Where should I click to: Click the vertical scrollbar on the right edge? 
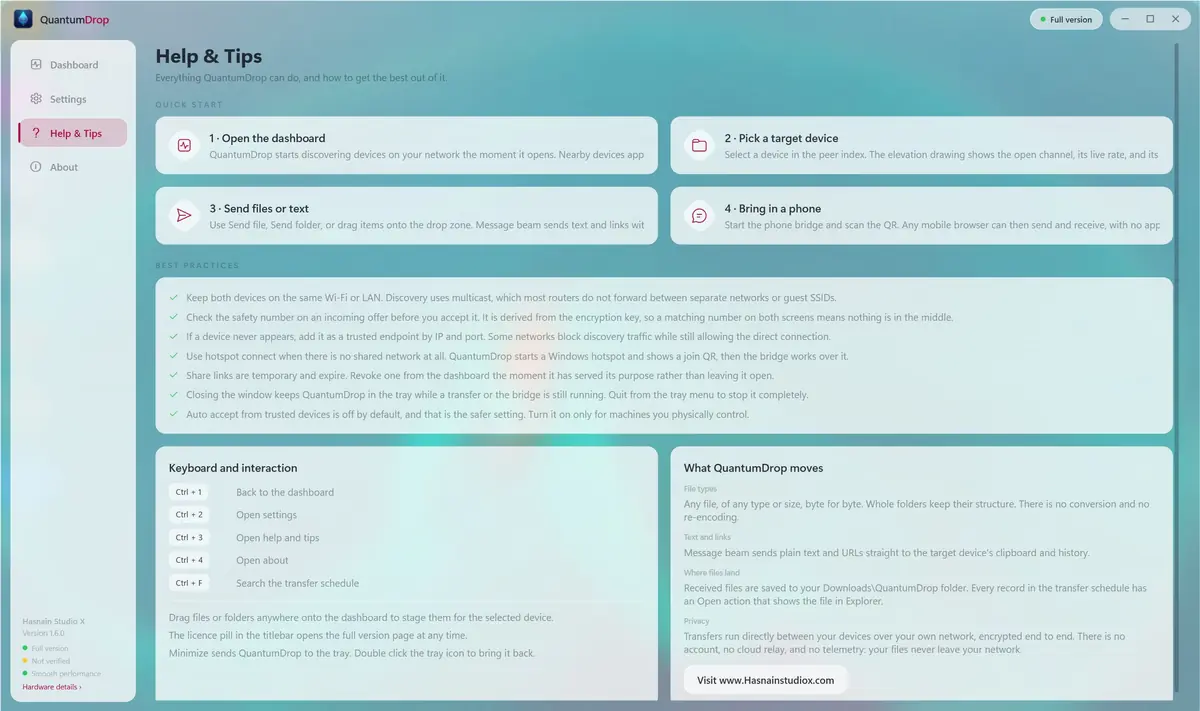(x=1176, y=370)
